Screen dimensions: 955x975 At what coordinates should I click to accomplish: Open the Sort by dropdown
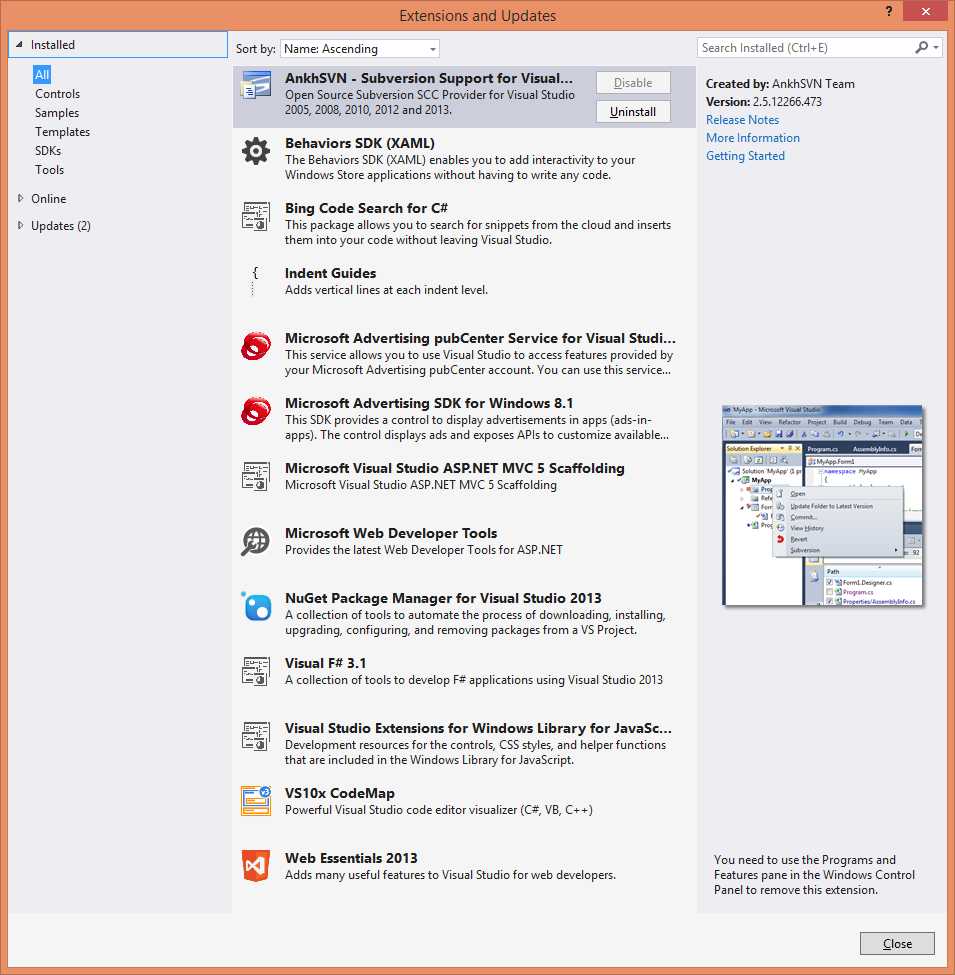[361, 49]
